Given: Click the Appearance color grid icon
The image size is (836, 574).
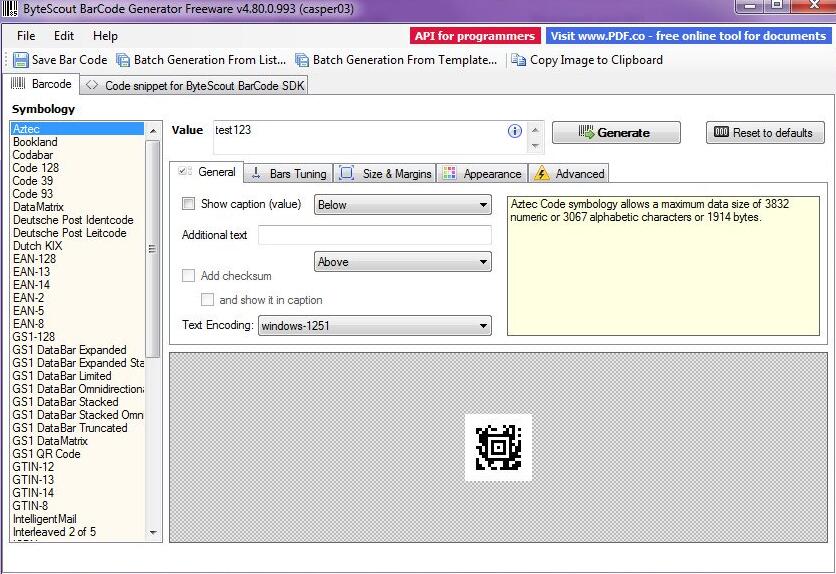Looking at the screenshot, I should (x=449, y=173).
